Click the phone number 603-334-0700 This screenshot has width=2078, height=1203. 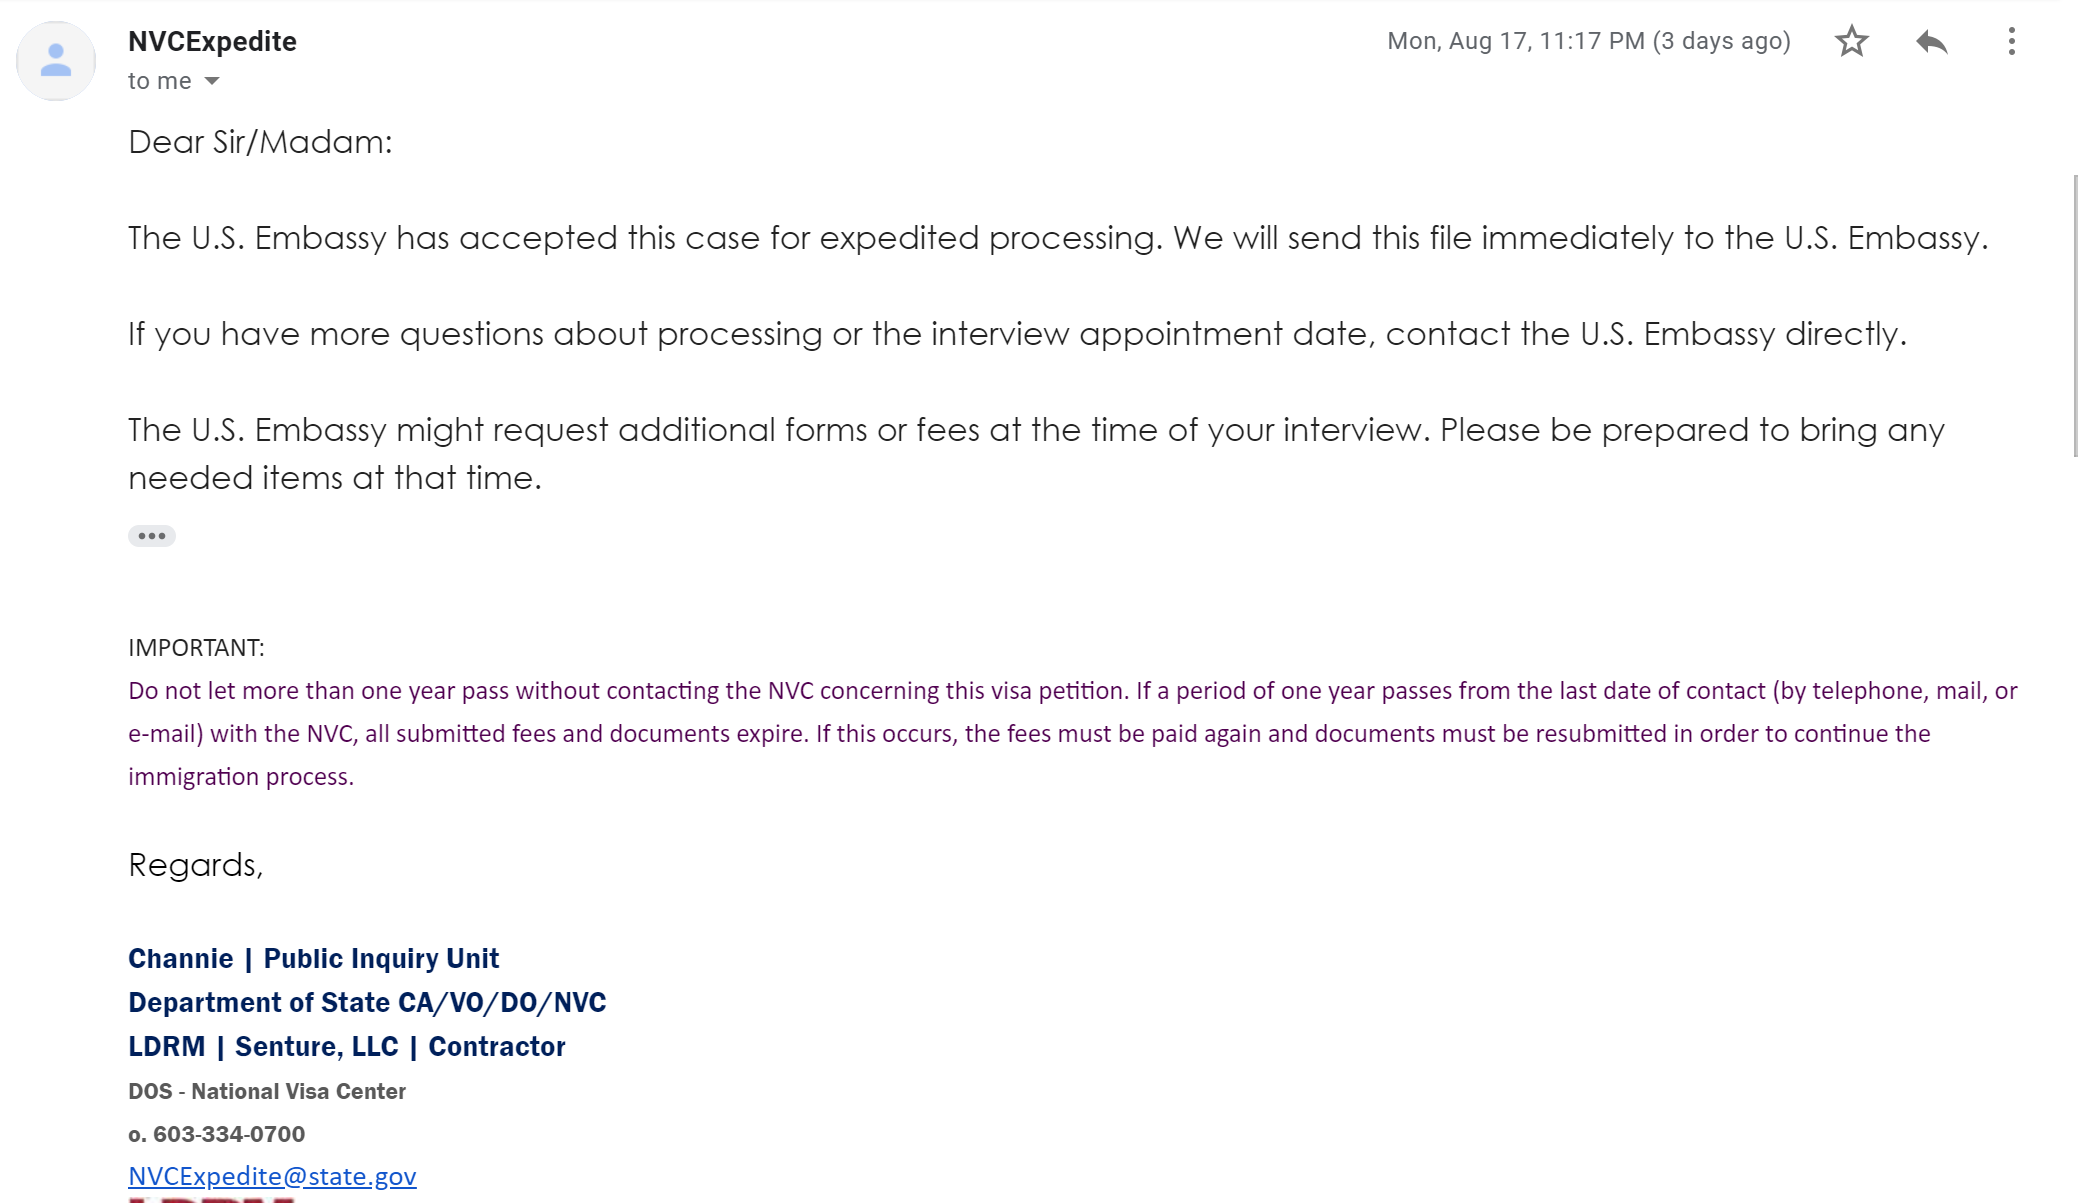click(x=228, y=1134)
